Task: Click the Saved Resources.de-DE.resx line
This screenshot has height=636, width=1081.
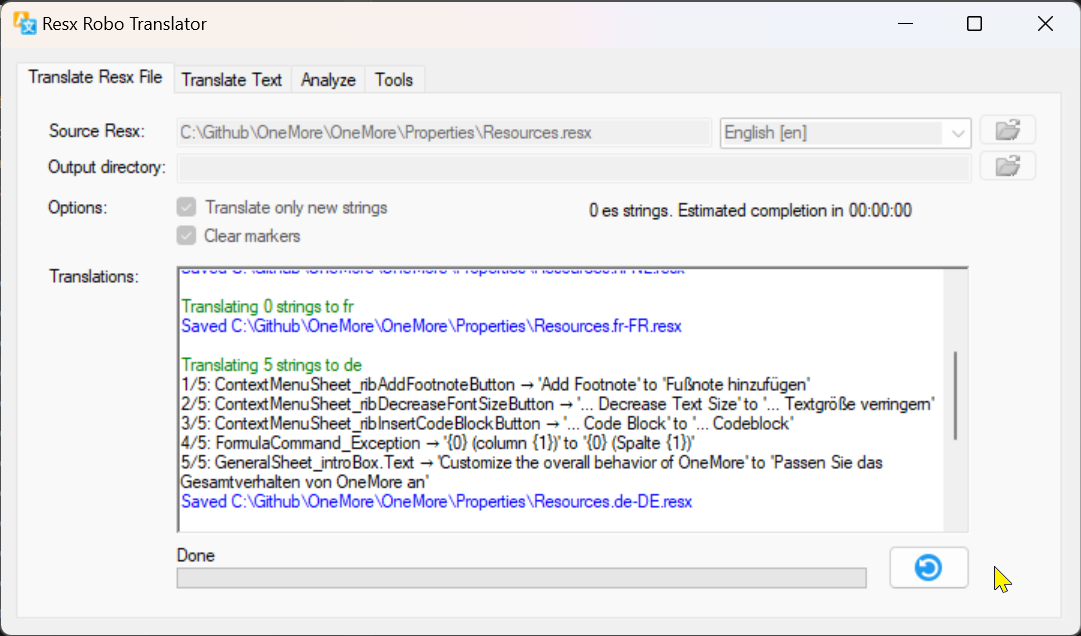Action: (x=436, y=502)
